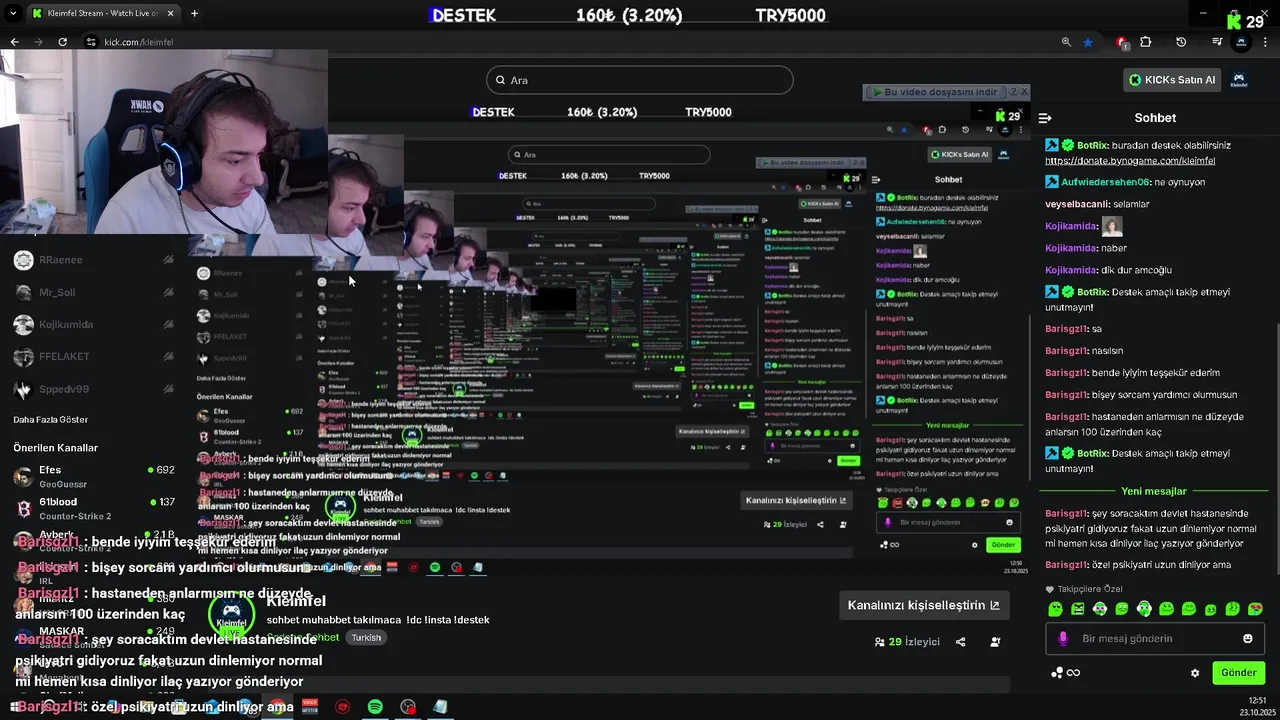The image size is (1280, 720).
Task: Open the Chrome three-dot menu
Action: tap(1265, 42)
